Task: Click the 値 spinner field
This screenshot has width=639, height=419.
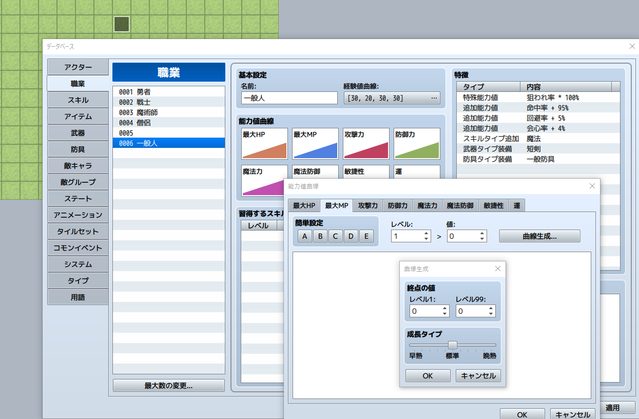Action: point(466,236)
